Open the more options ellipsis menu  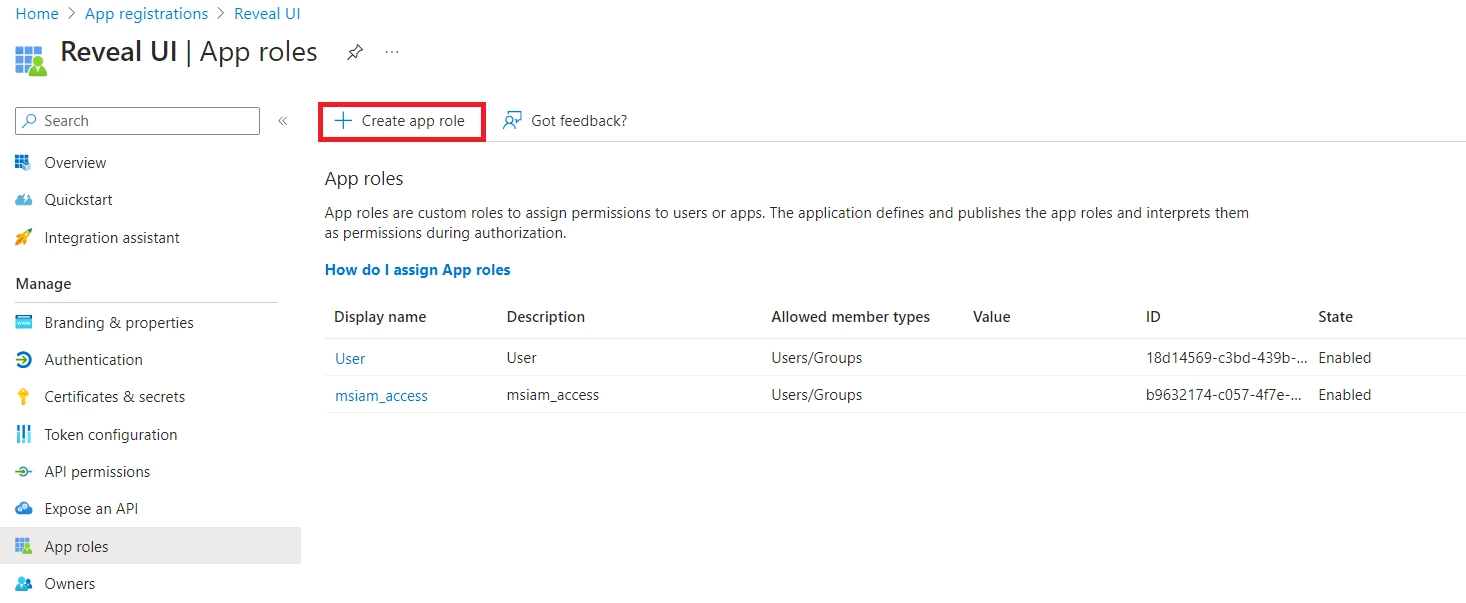[392, 52]
